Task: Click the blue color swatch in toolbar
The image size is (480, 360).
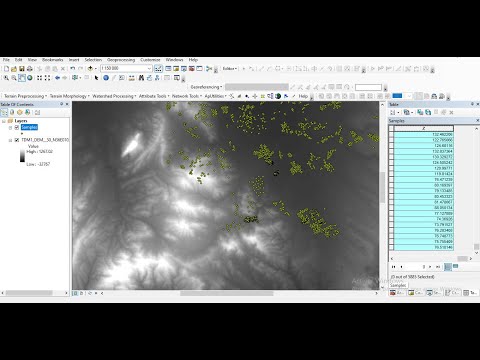Action: (x=397, y=96)
